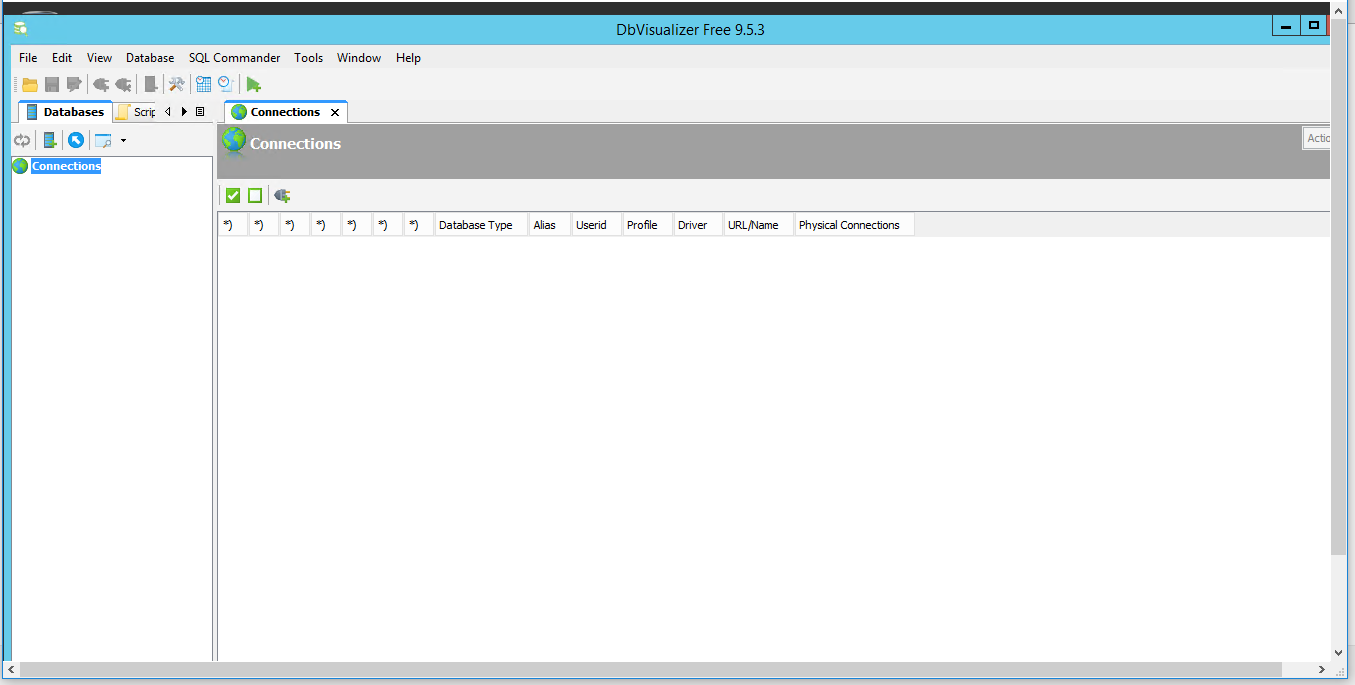Viewport: 1355px width, 685px height.
Task: Open the SQL Commander menu
Action: pyautogui.click(x=234, y=58)
